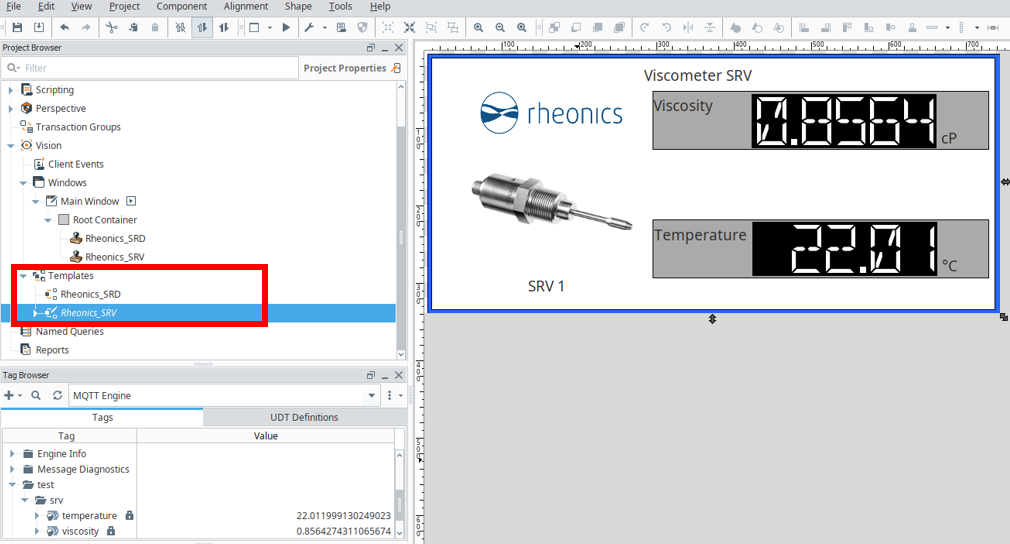
Task: Switch to the UDT Definitions tab
Action: [304, 417]
